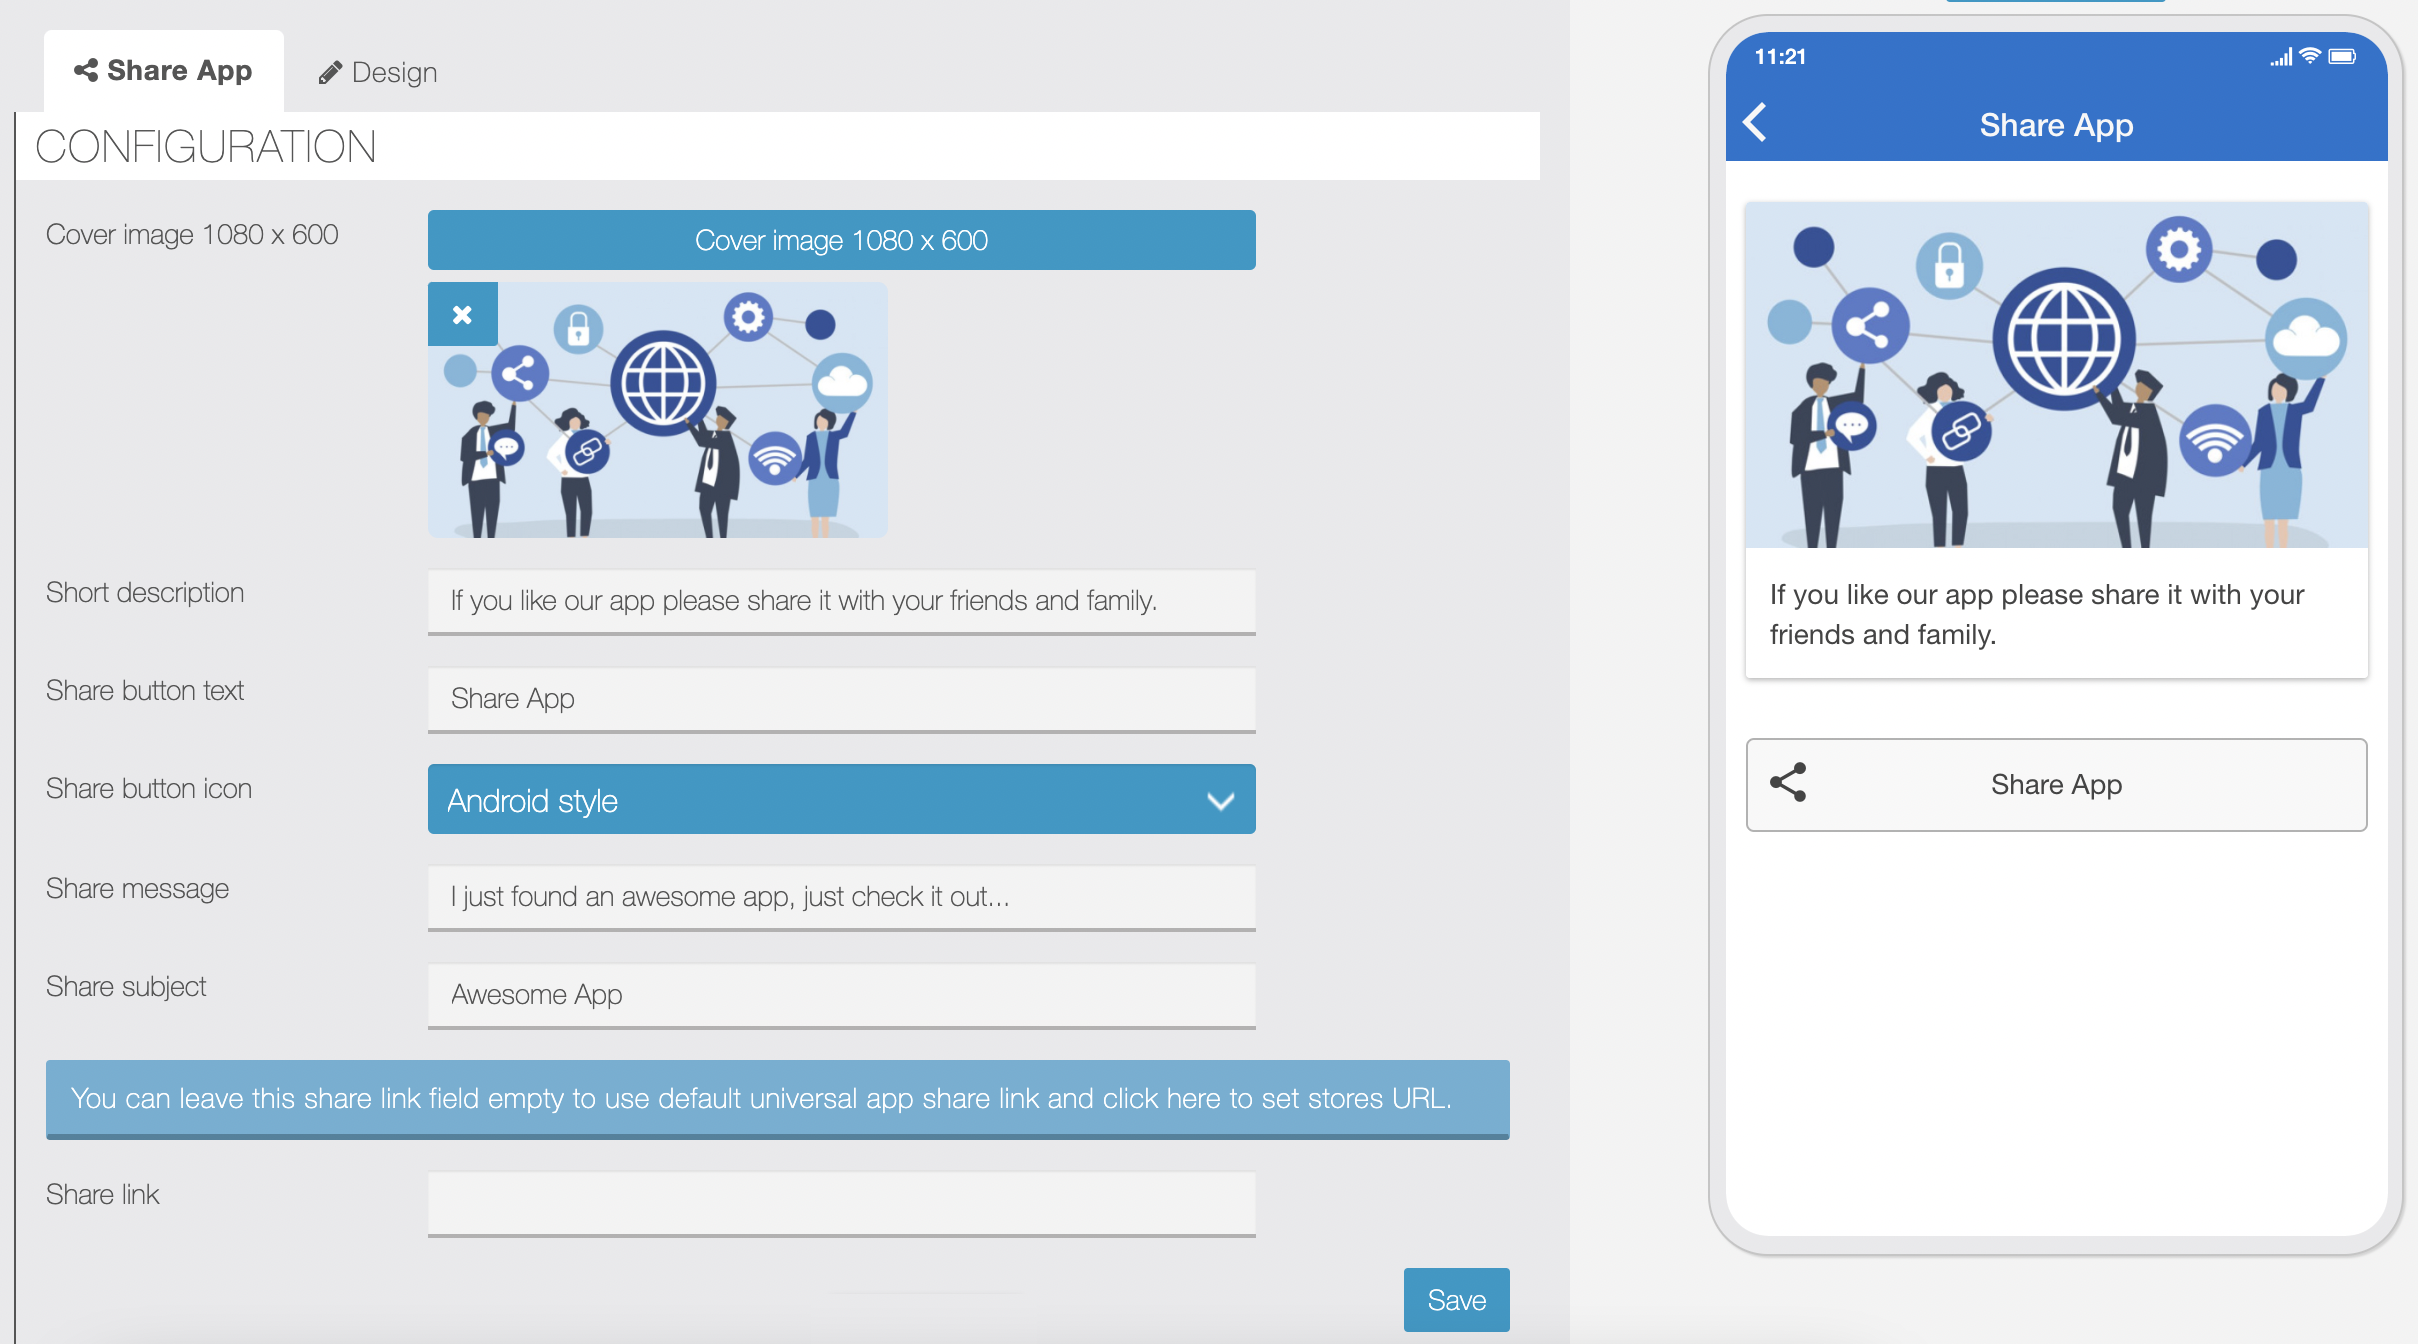
Task: Click the share icon in the Share App tab
Action: (86, 70)
